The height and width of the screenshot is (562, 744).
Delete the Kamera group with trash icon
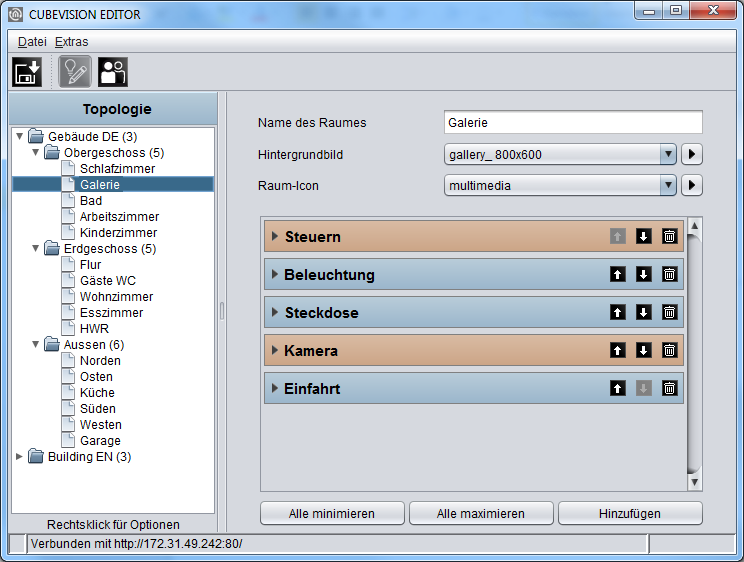tap(669, 350)
